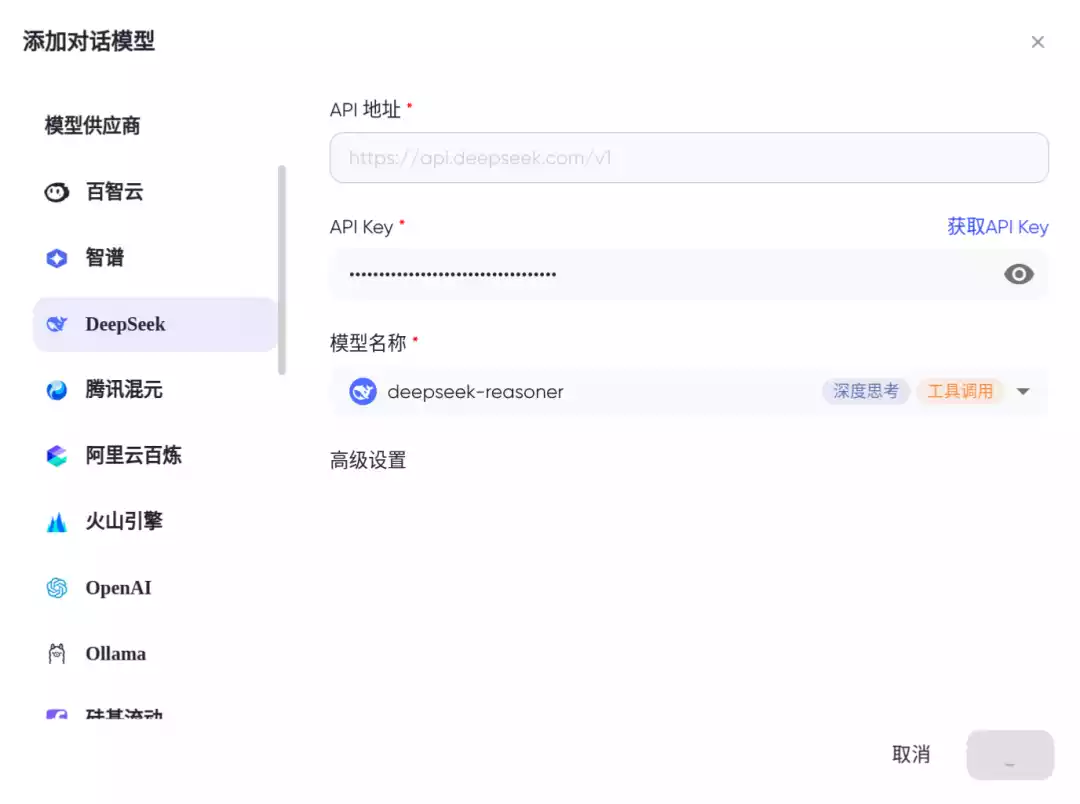1080x804 pixels.
Task: Click the 深度思考 capability tag
Action: [x=866, y=391]
